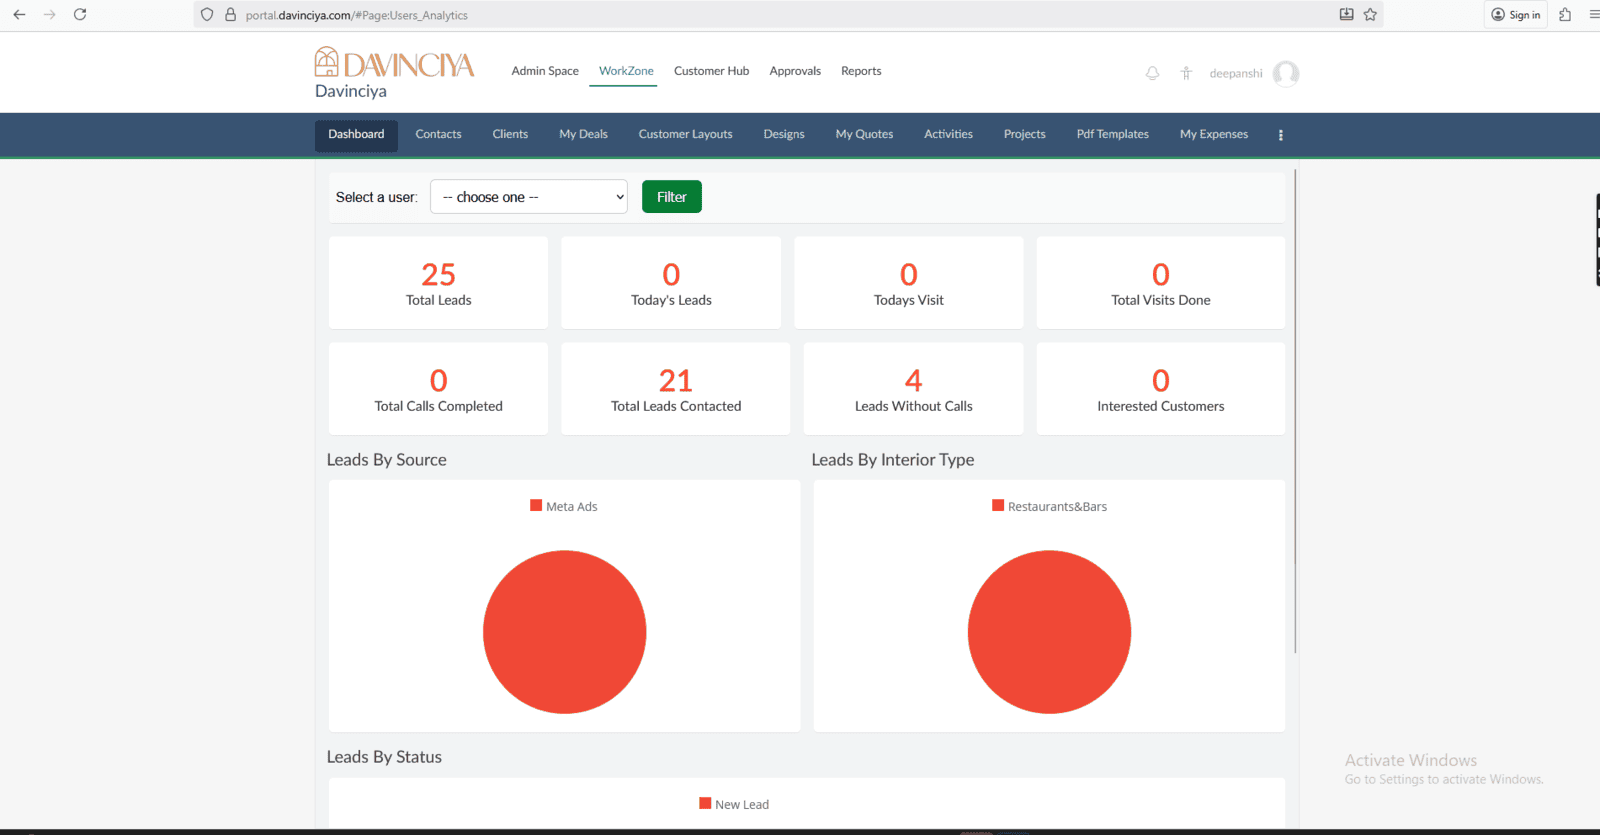Image resolution: width=1600 pixels, height=835 pixels.
Task: Toggle the Restaurants&Bars legend item
Action: [x=1049, y=506]
